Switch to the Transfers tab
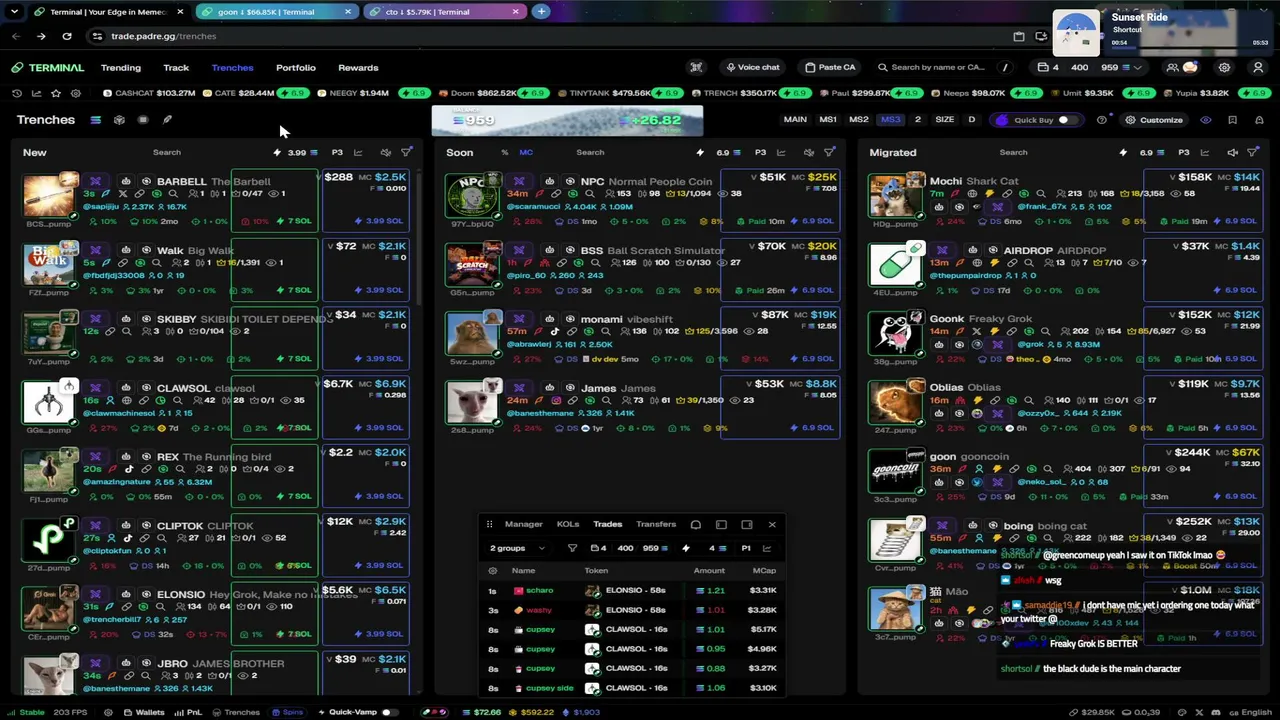This screenshot has height=720, width=1280. [656, 524]
